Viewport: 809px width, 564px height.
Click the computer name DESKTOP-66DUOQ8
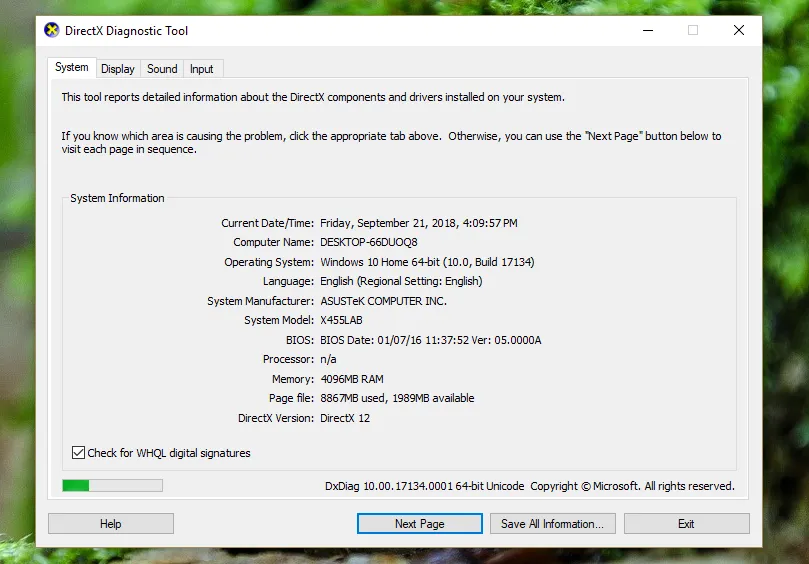click(x=368, y=243)
